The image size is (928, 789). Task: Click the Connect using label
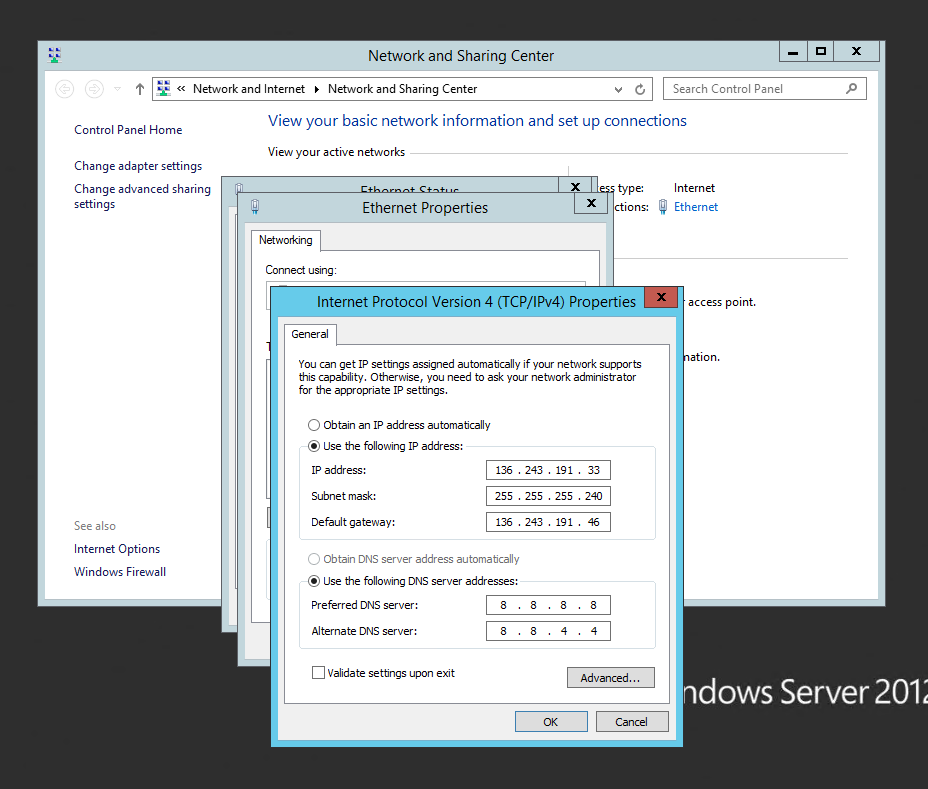click(x=301, y=270)
